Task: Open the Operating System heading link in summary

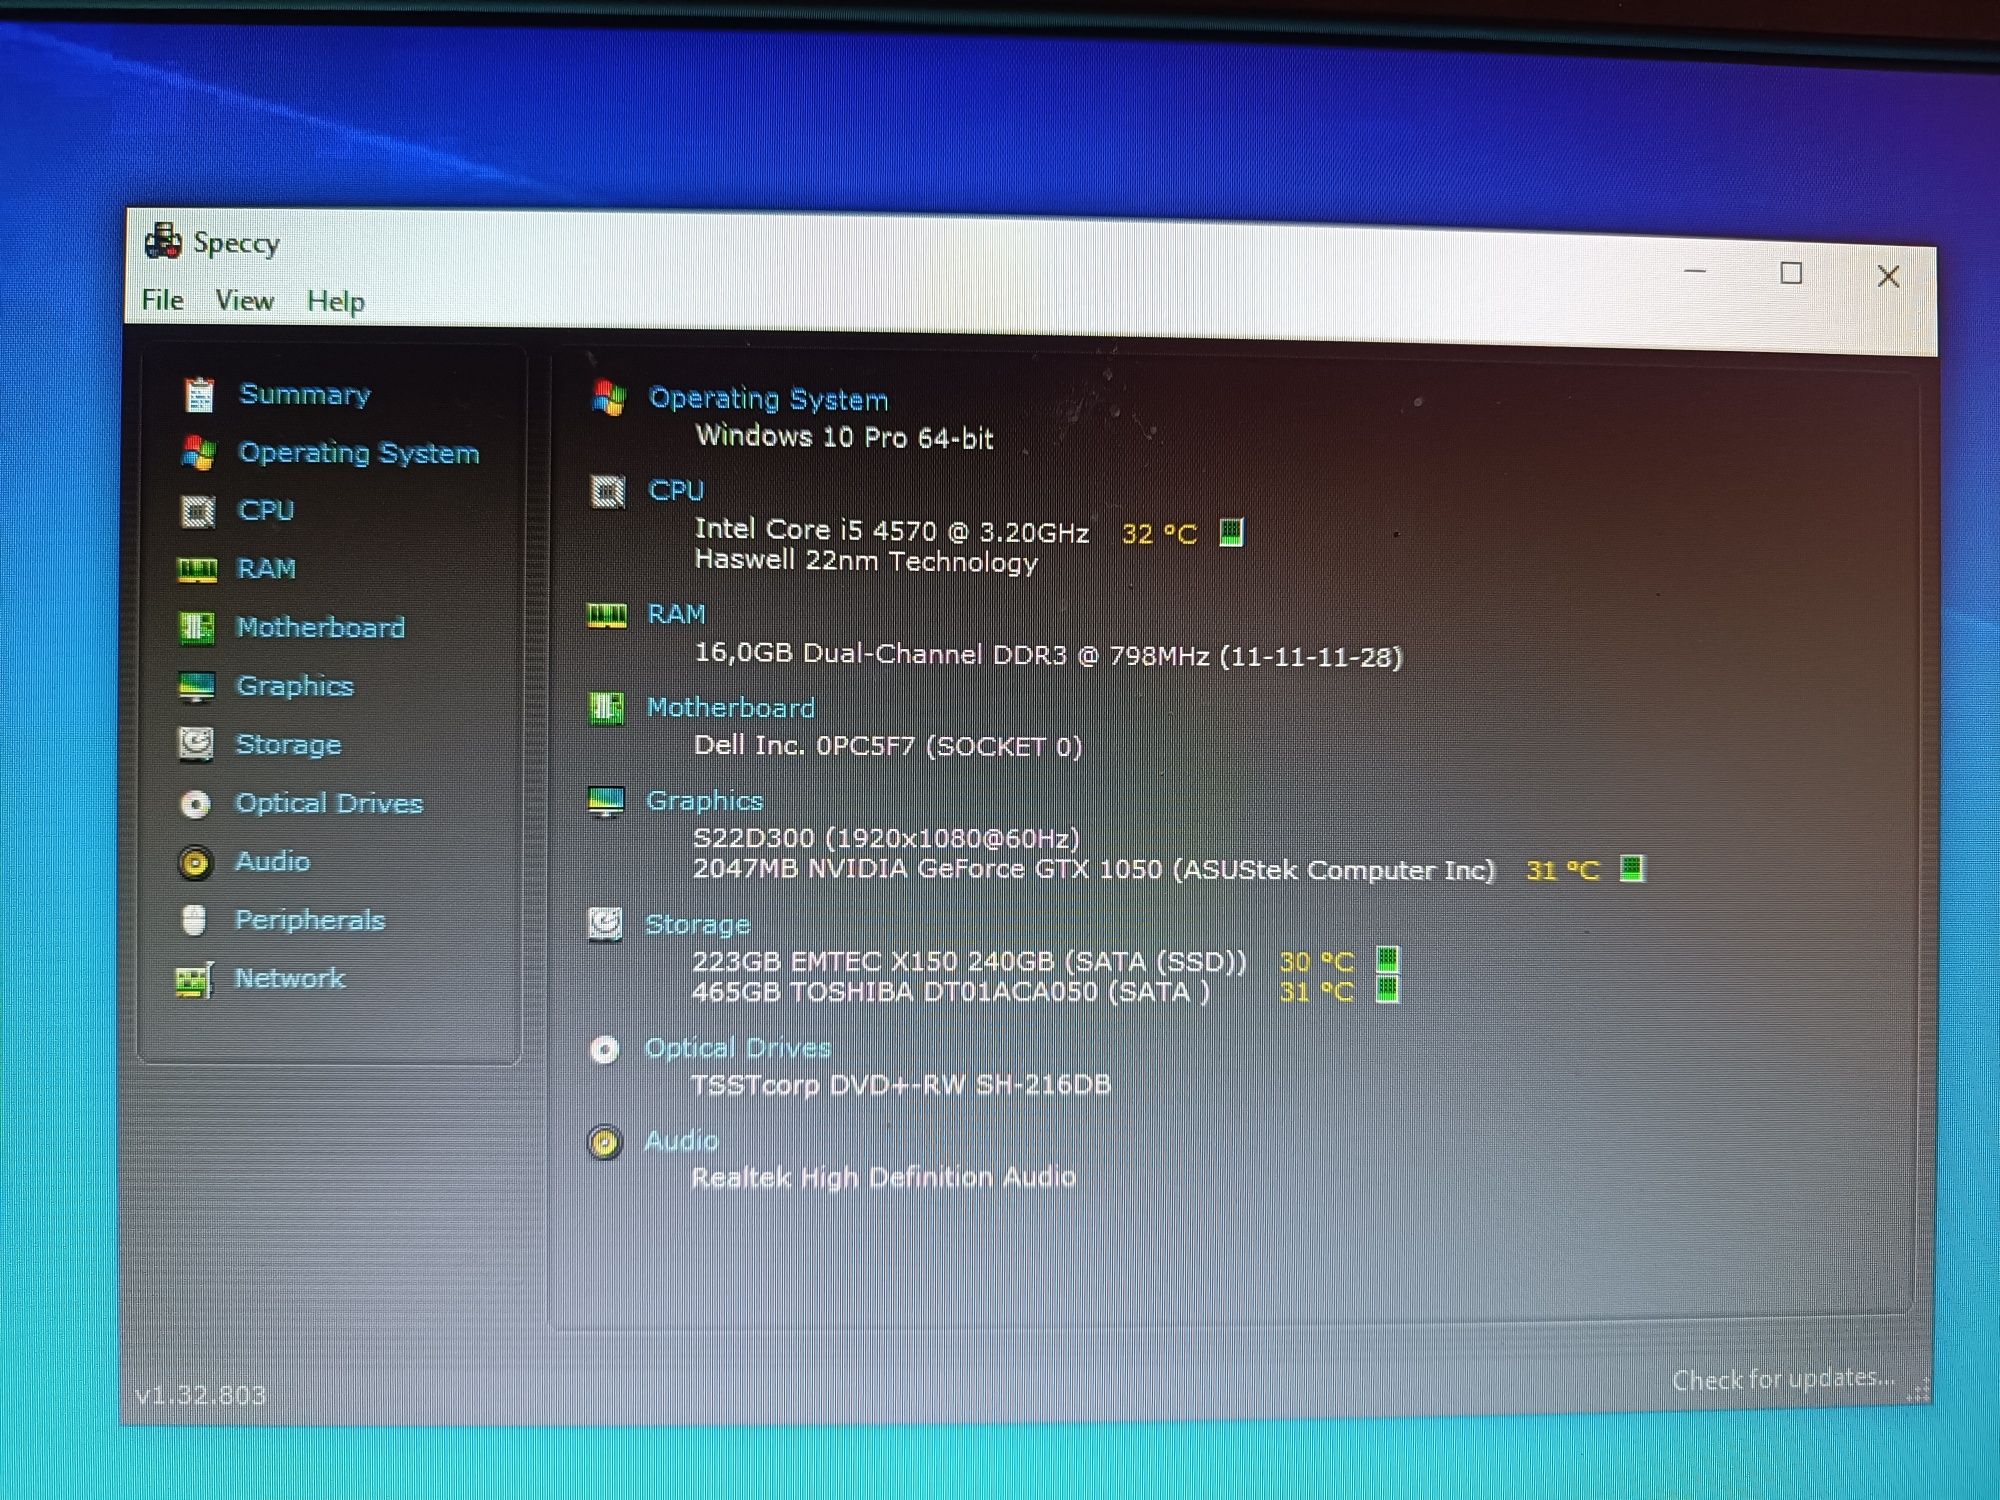Action: pyautogui.click(x=768, y=399)
